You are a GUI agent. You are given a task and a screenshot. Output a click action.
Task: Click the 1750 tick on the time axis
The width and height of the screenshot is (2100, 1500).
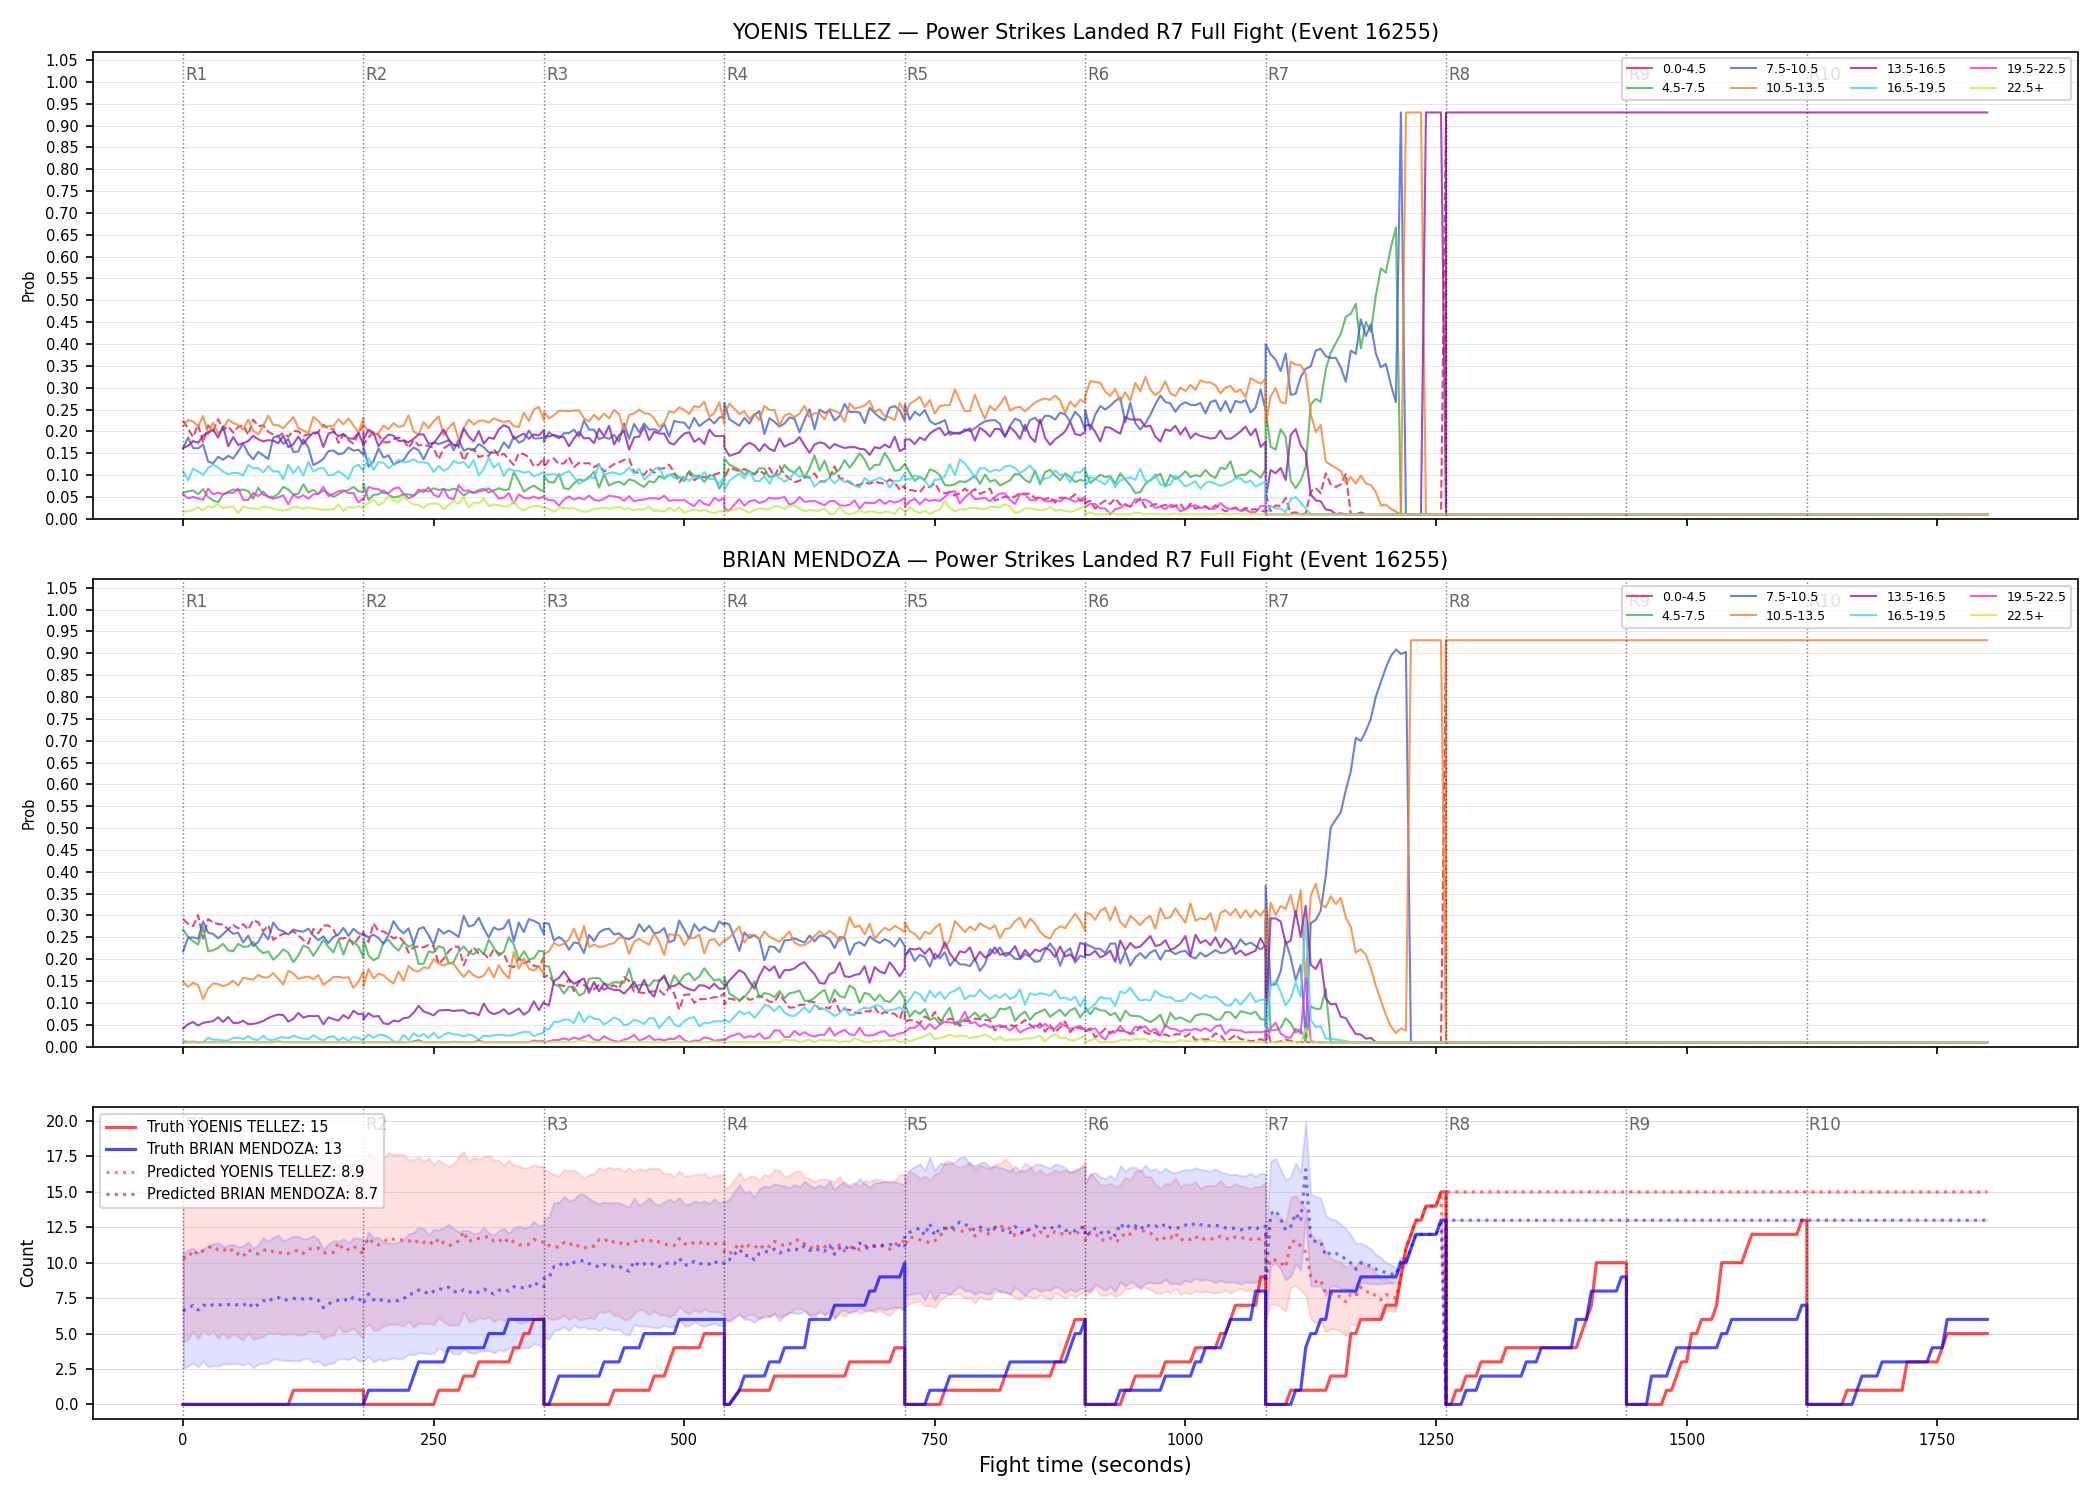click(1937, 1440)
